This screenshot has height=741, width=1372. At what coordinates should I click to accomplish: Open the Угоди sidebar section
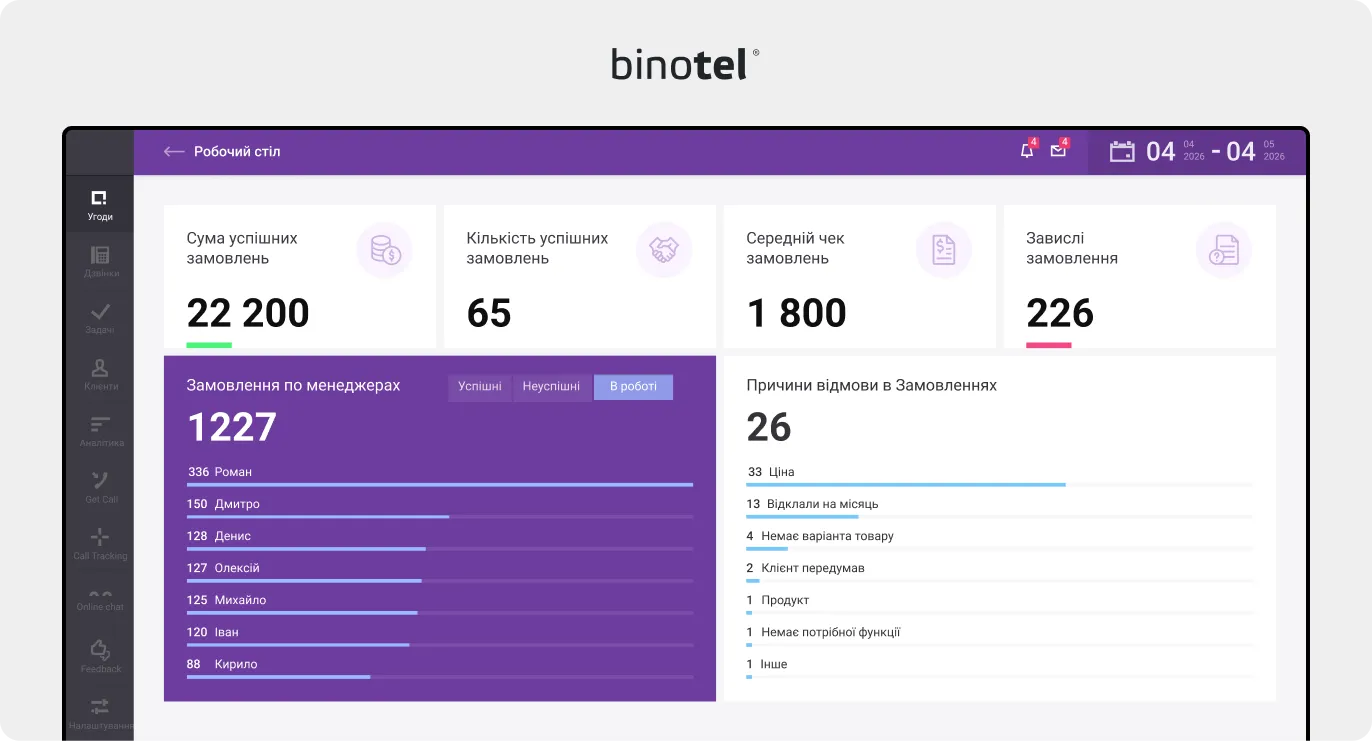click(100, 204)
